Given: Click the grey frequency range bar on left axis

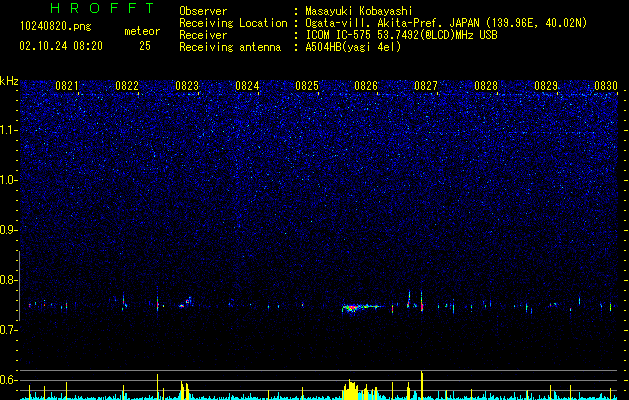Looking at the screenshot, I should click(19, 286).
